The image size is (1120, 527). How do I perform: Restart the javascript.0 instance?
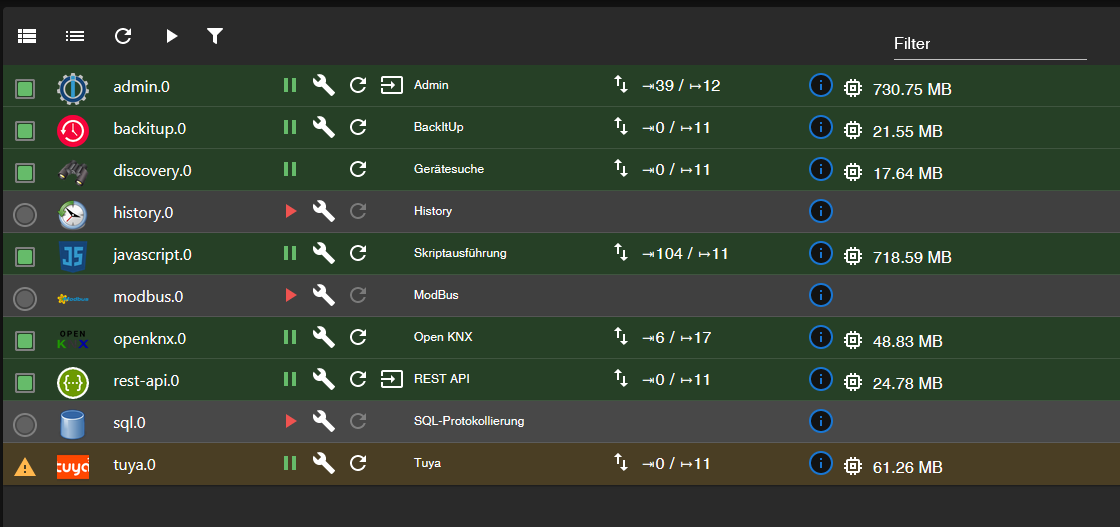(358, 253)
